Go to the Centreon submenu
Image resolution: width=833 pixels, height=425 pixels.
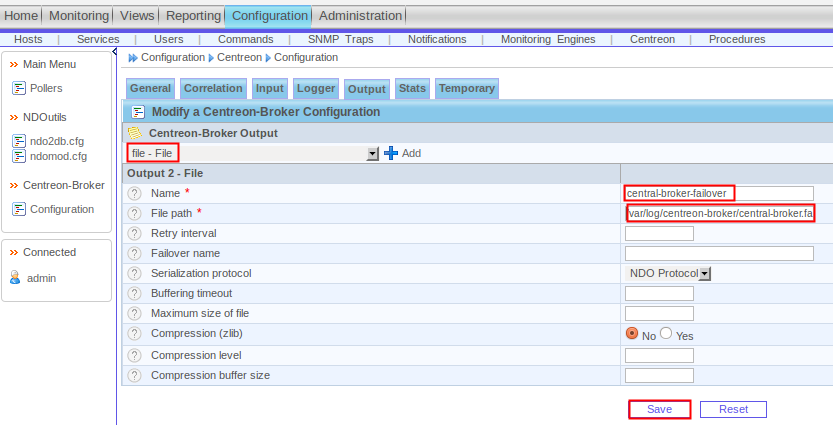coord(652,39)
